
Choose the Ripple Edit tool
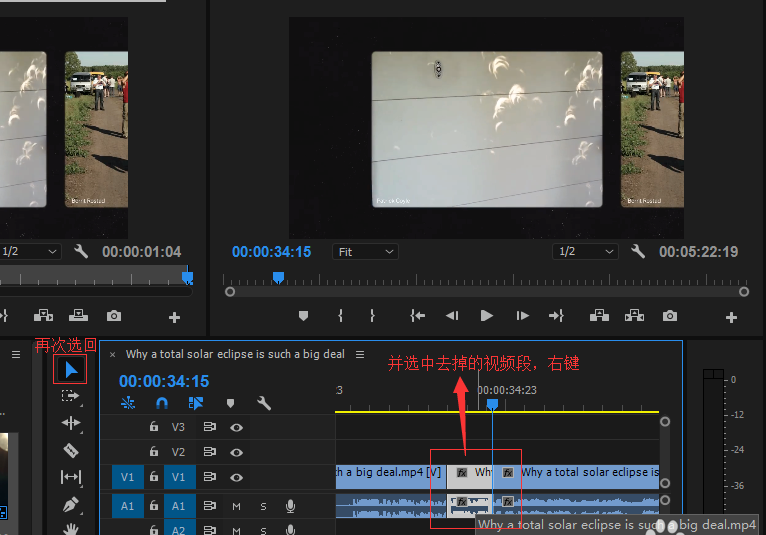tap(71, 423)
